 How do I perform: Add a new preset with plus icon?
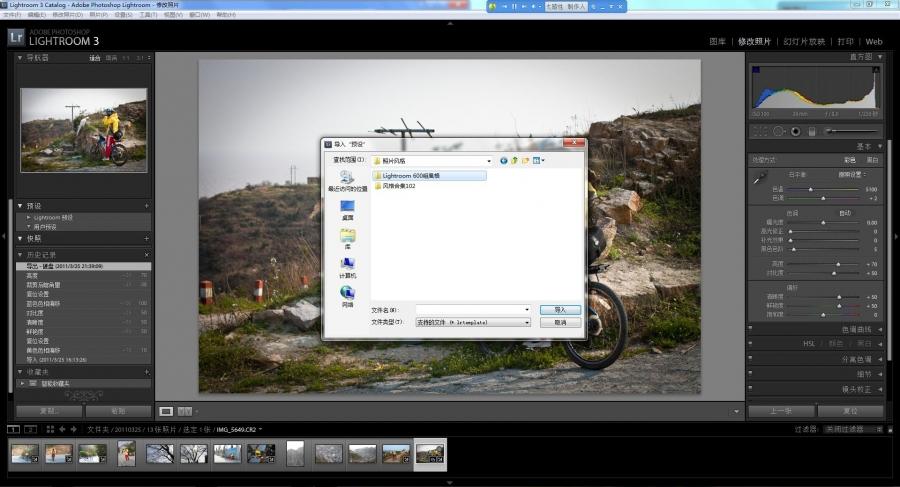coord(146,206)
